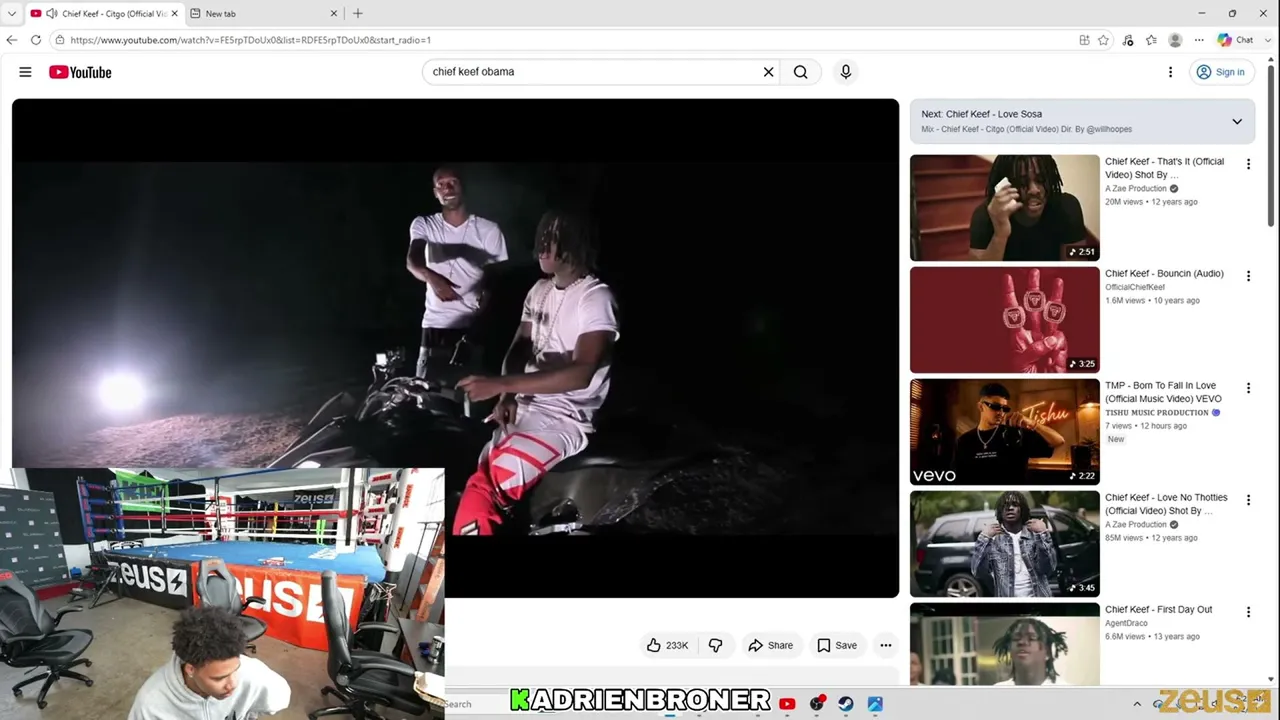Viewport: 1280px width, 720px height.
Task: Open the tab actions dropdown arrow
Action: tap(12, 14)
